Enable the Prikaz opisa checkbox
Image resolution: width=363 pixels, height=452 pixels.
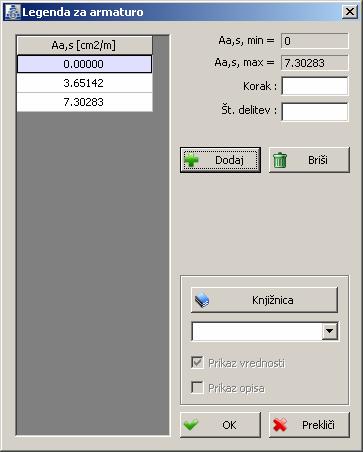[x=197, y=387]
